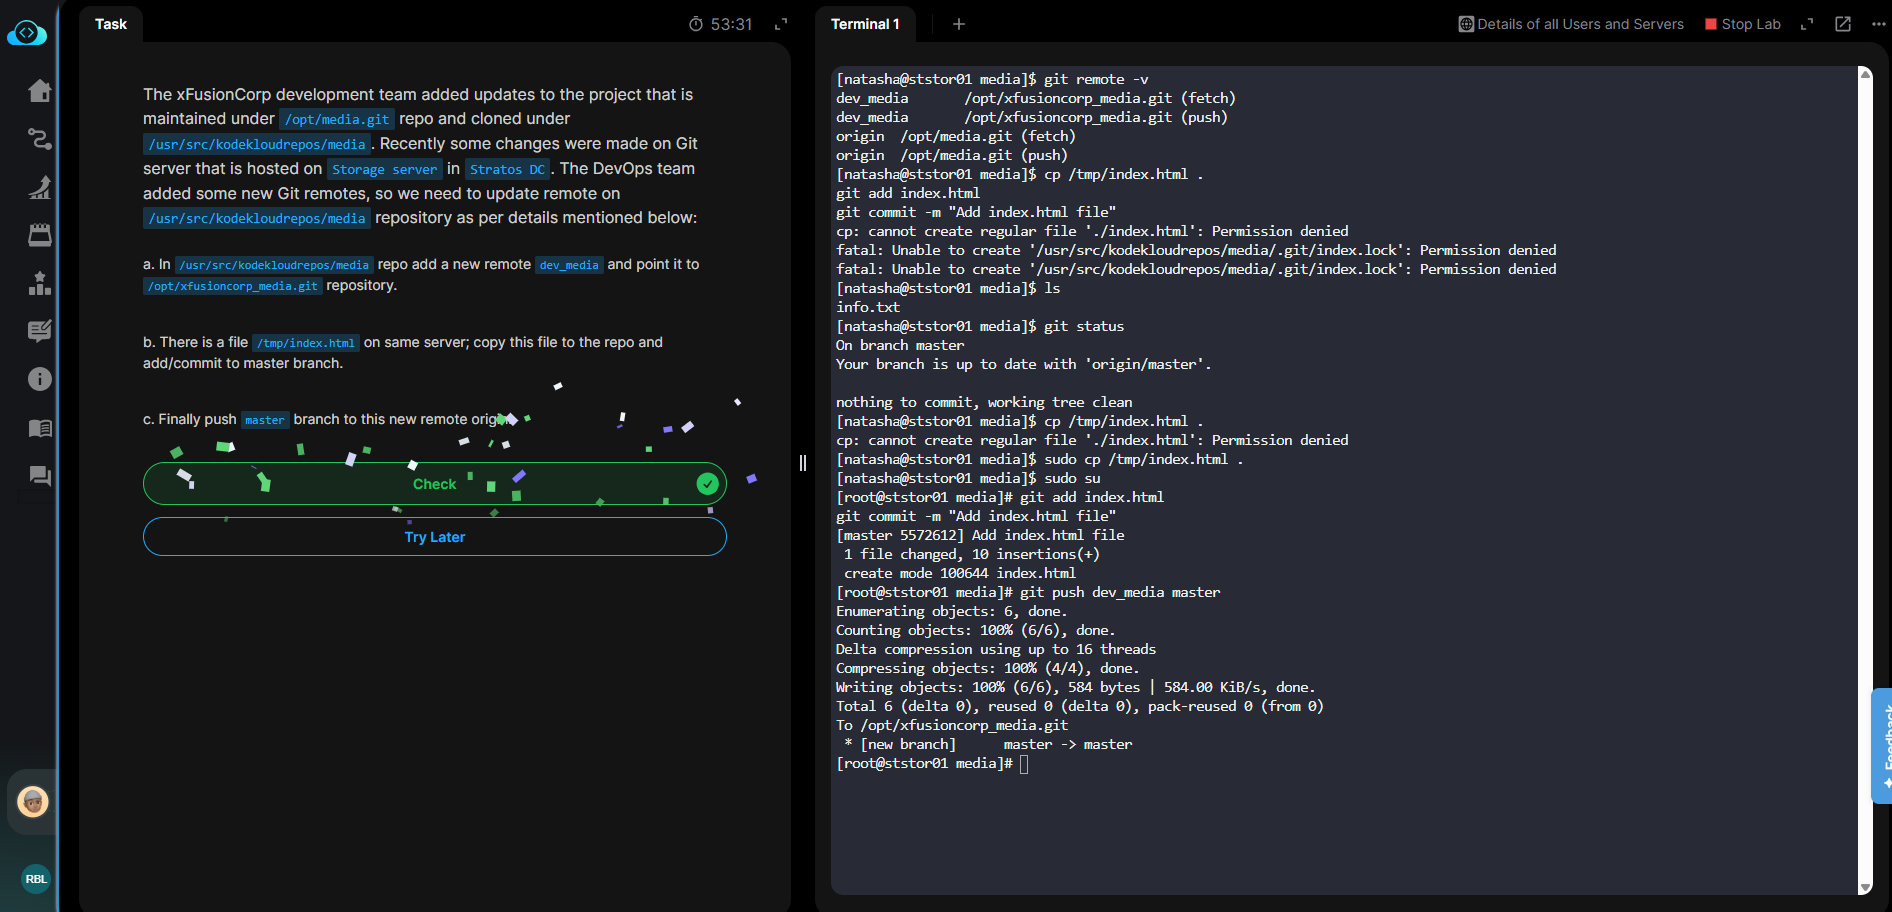Open terminal in a new window icon
Image resolution: width=1892 pixels, height=912 pixels.
[x=1842, y=24]
